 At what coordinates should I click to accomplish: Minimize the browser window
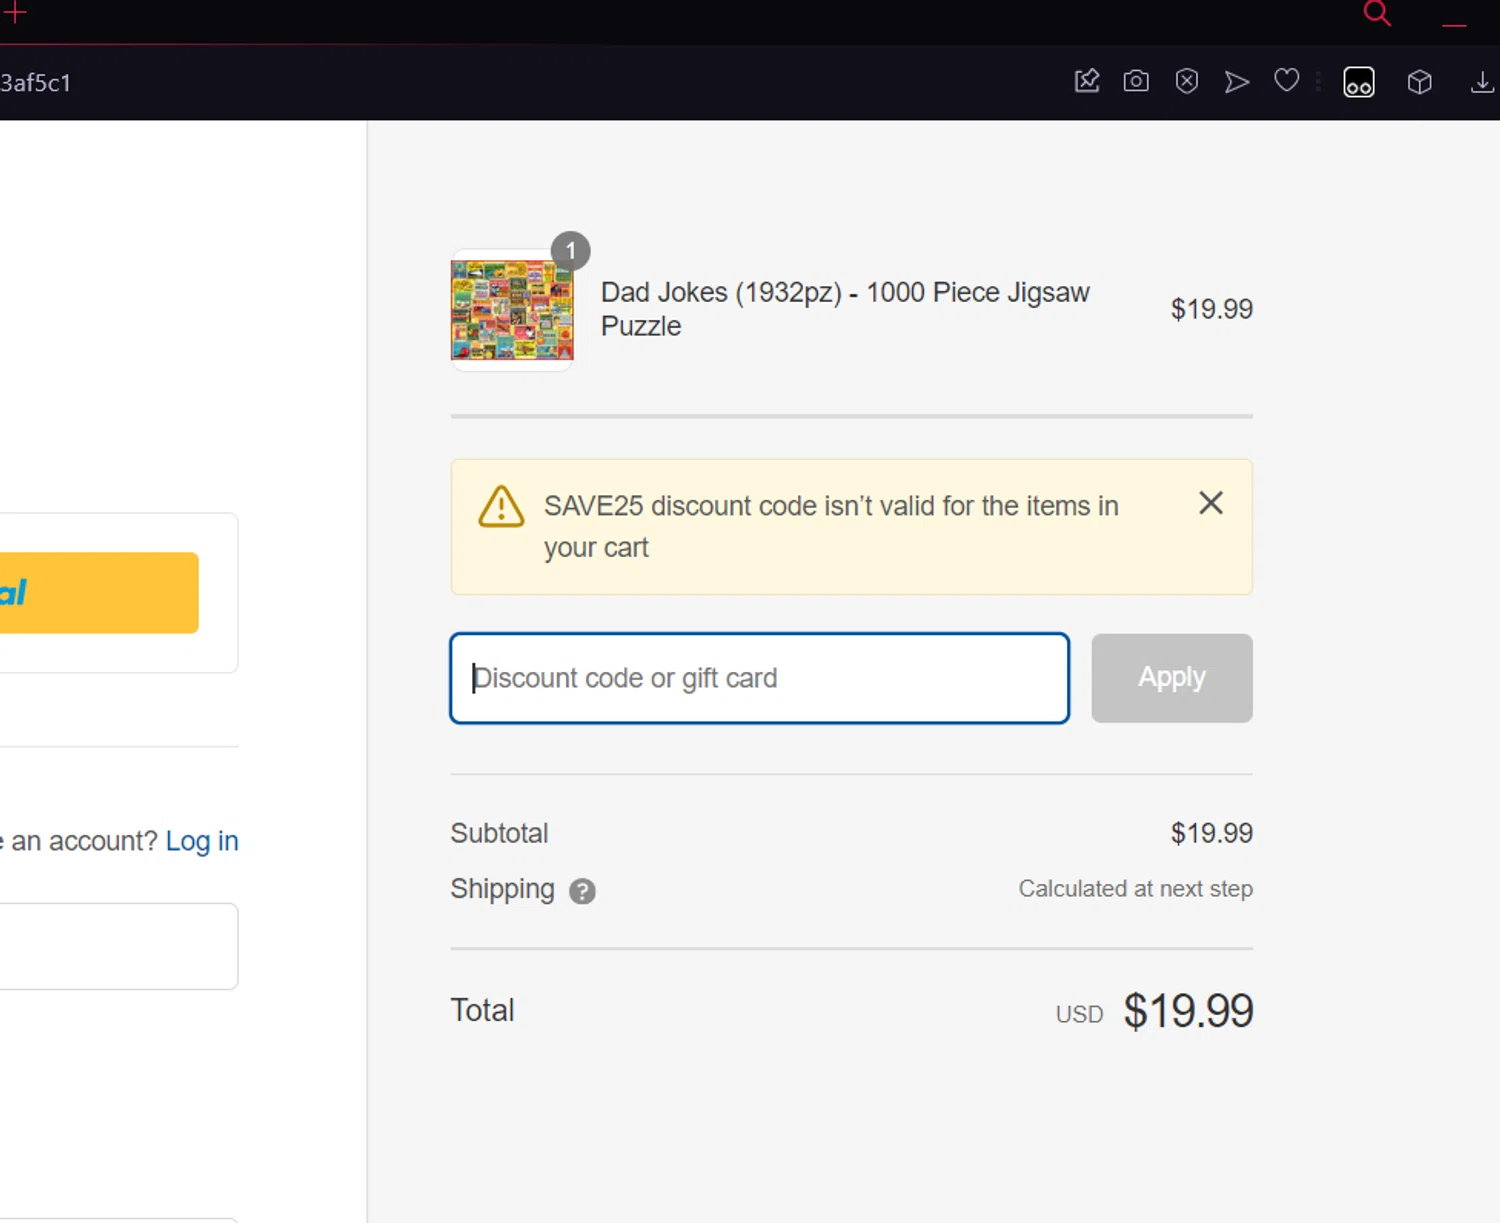click(1454, 24)
